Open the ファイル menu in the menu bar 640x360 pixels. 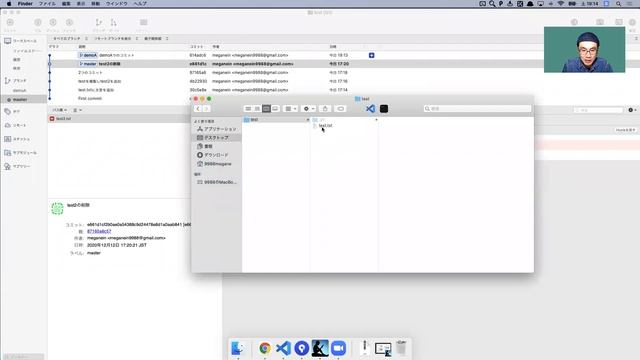(x=47, y=4)
